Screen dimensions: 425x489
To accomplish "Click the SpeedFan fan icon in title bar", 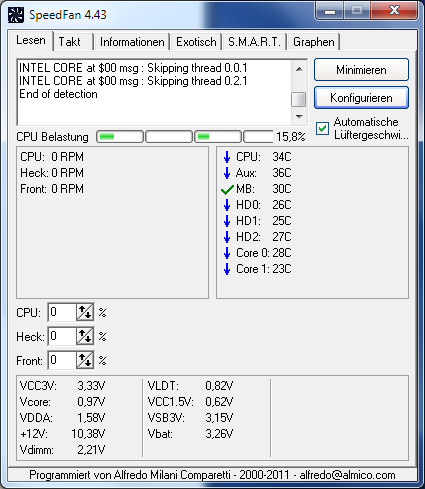I will coord(16,15).
